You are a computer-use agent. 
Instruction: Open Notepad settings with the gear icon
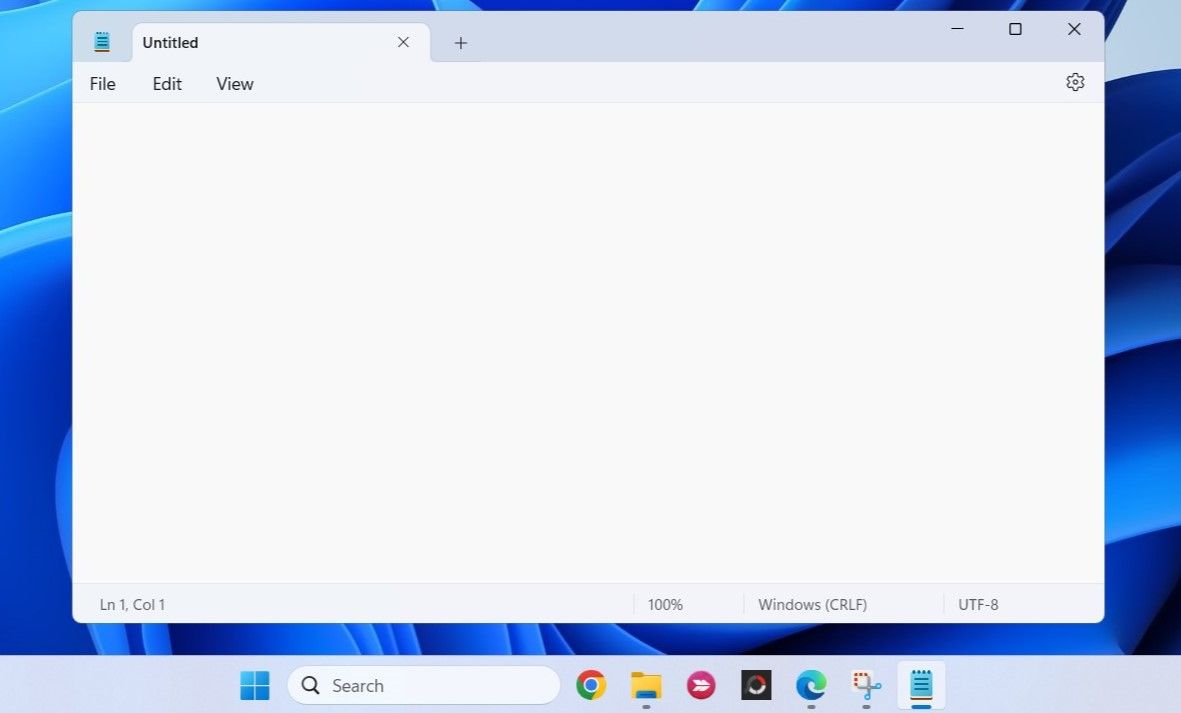(x=1075, y=82)
